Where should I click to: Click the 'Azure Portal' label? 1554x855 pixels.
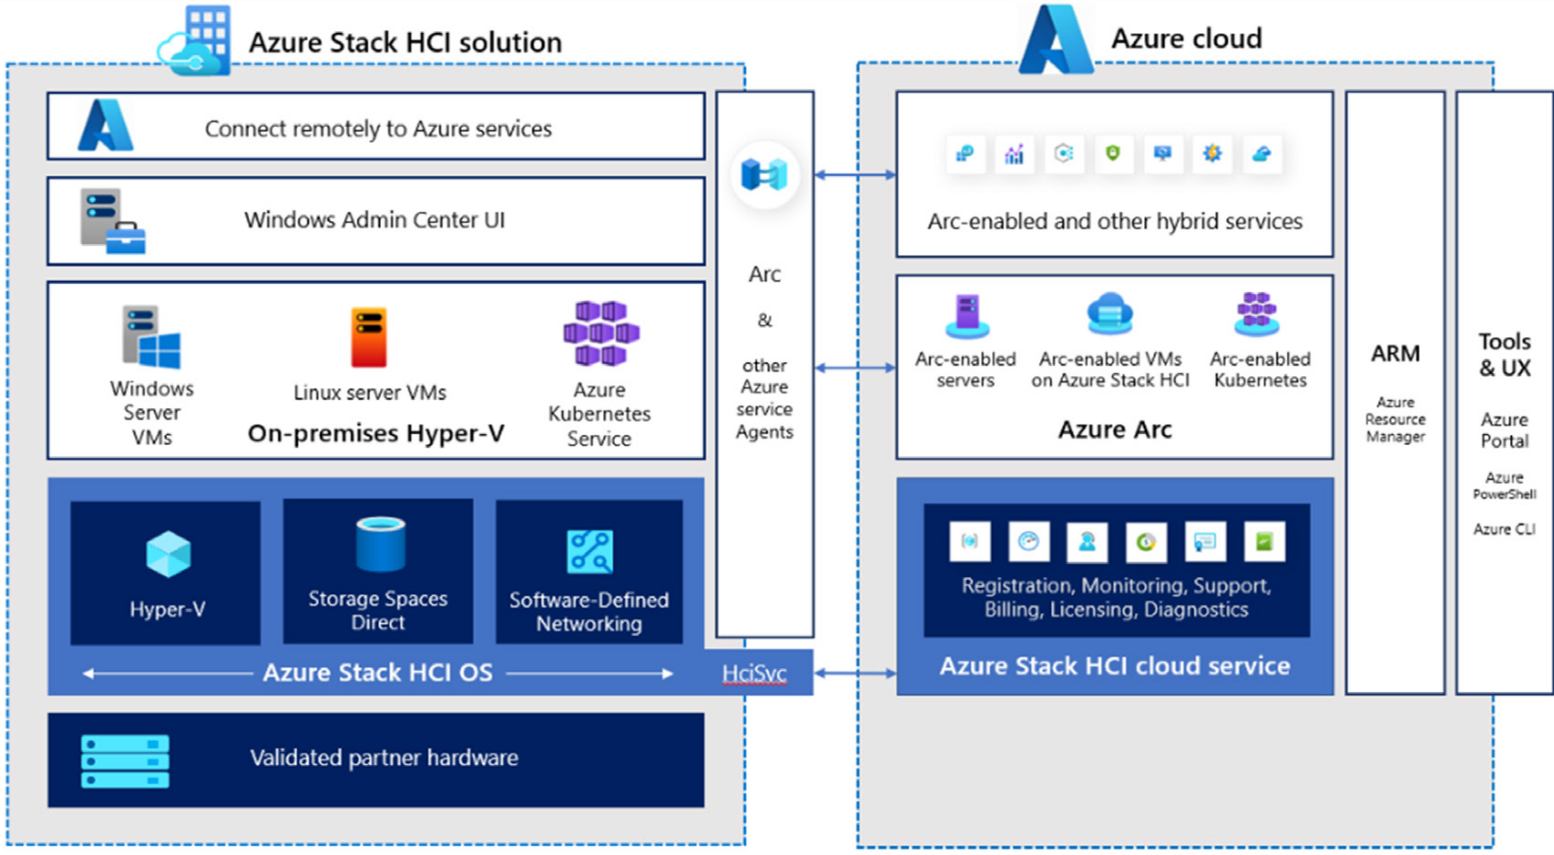click(1505, 430)
